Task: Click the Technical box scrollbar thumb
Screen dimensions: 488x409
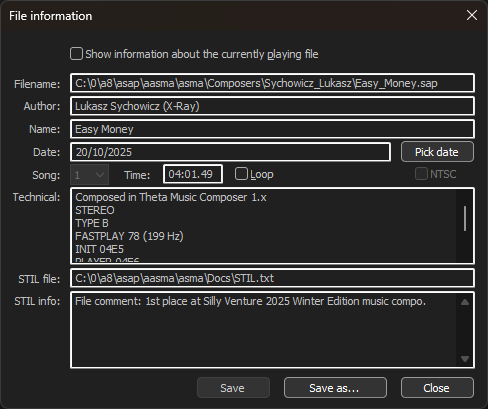Action: (465, 218)
